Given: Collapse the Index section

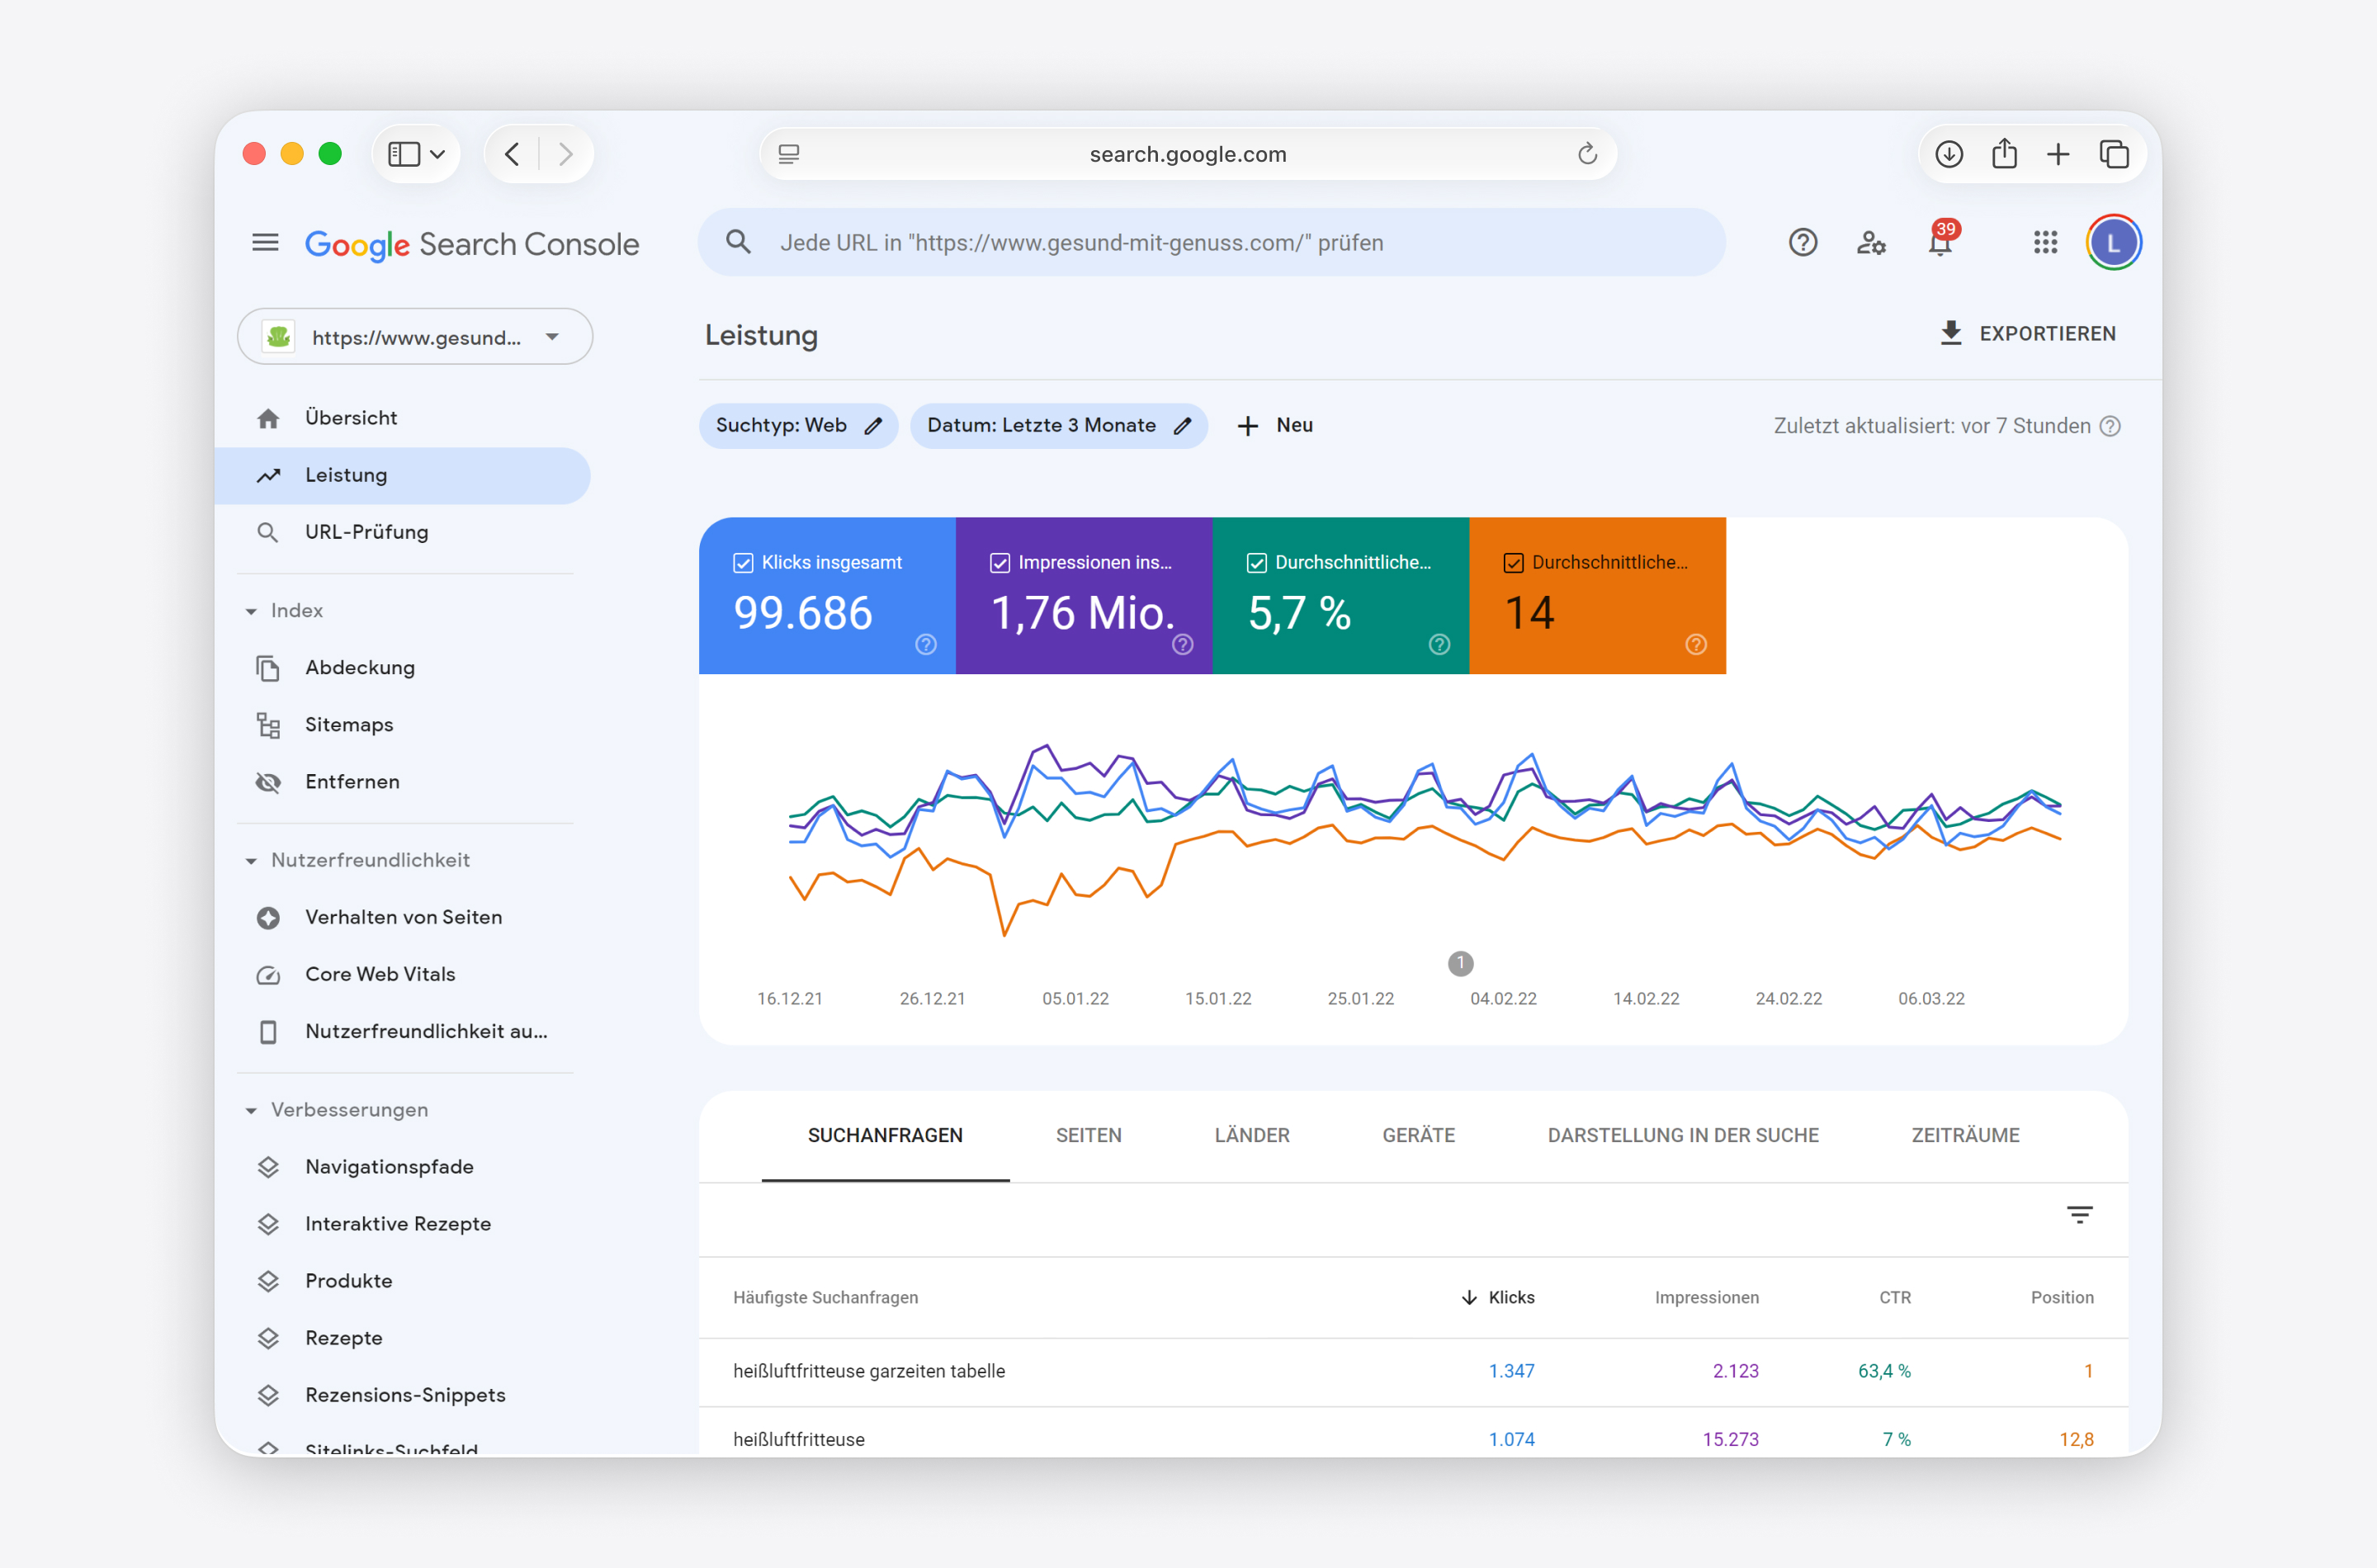Looking at the screenshot, I should coord(251,611).
